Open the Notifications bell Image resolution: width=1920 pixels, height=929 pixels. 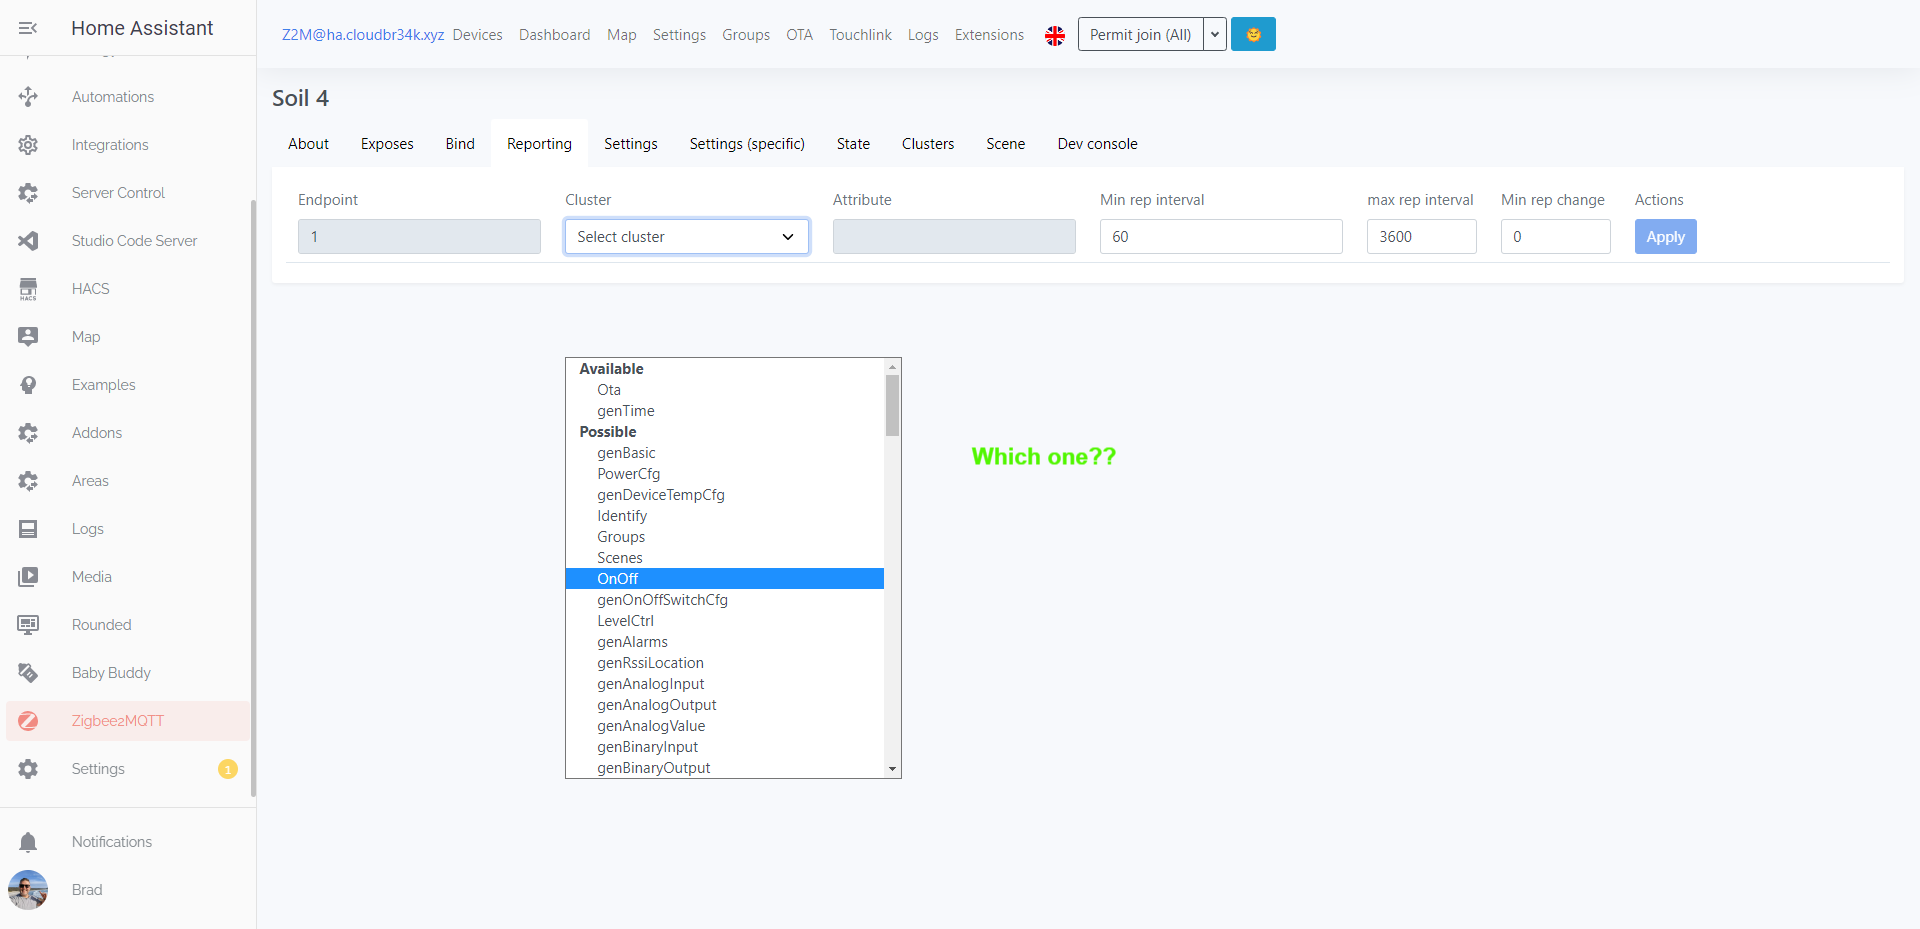(28, 841)
